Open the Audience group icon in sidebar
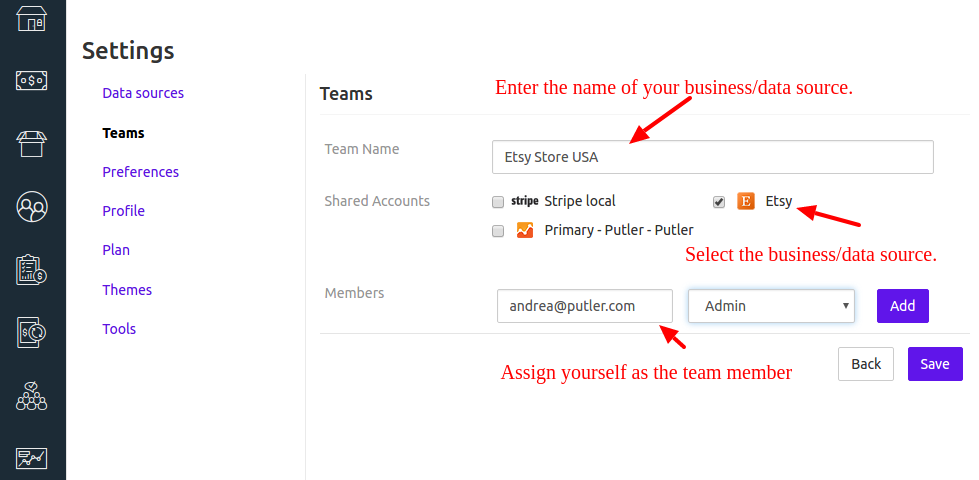The height and width of the screenshot is (480, 979). [32, 396]
